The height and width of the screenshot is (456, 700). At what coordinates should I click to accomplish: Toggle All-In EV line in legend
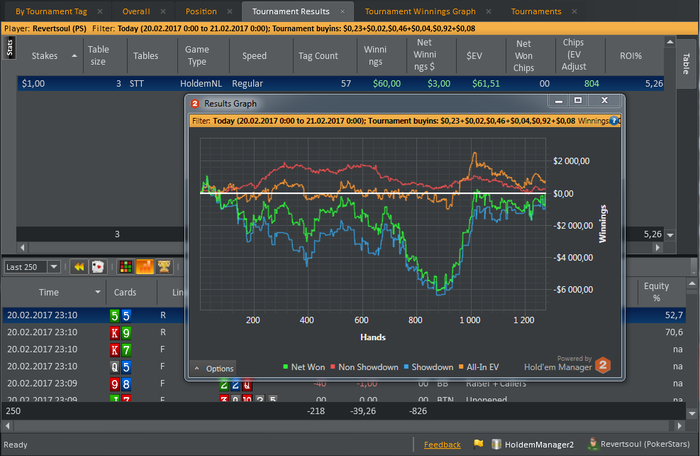(479, 367)
